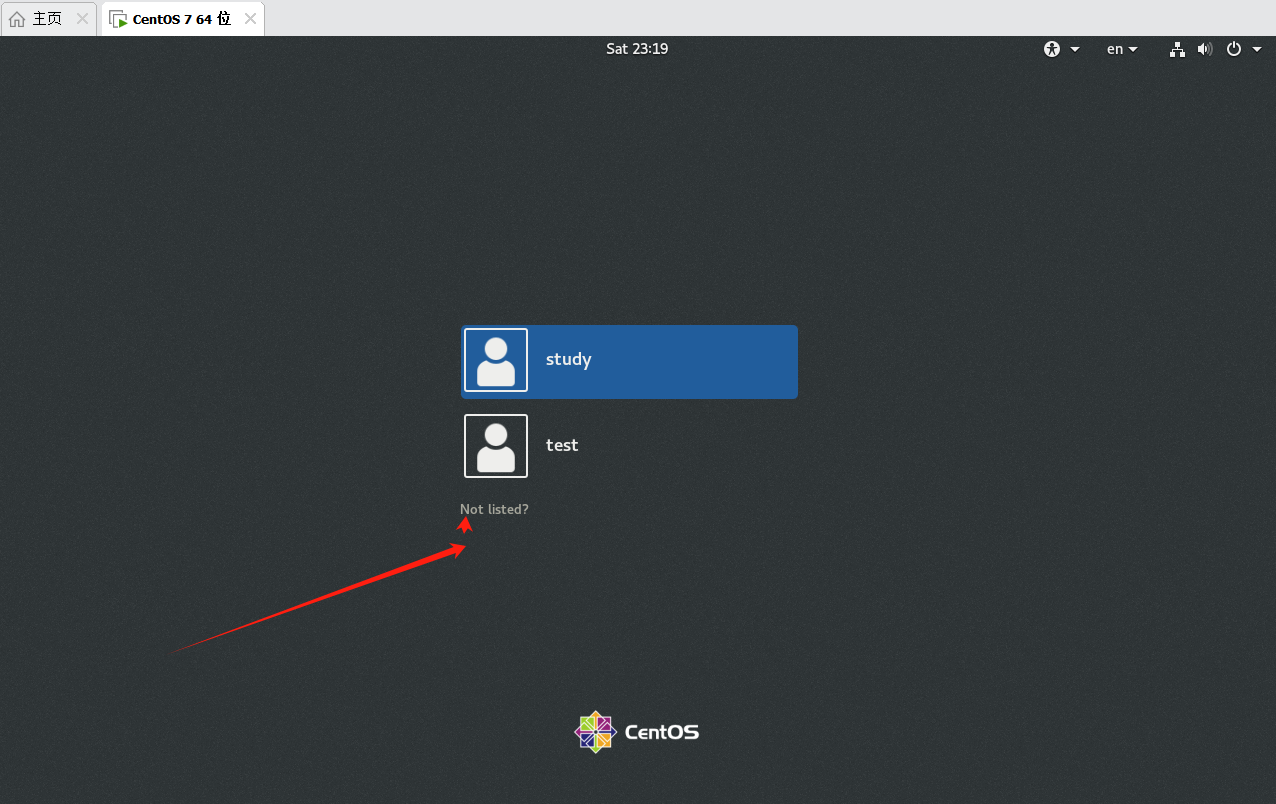Image resolution: width=1276 pixels, height=804 pixels.
Task: Select the test user account
Action: [x=629, y=446]
